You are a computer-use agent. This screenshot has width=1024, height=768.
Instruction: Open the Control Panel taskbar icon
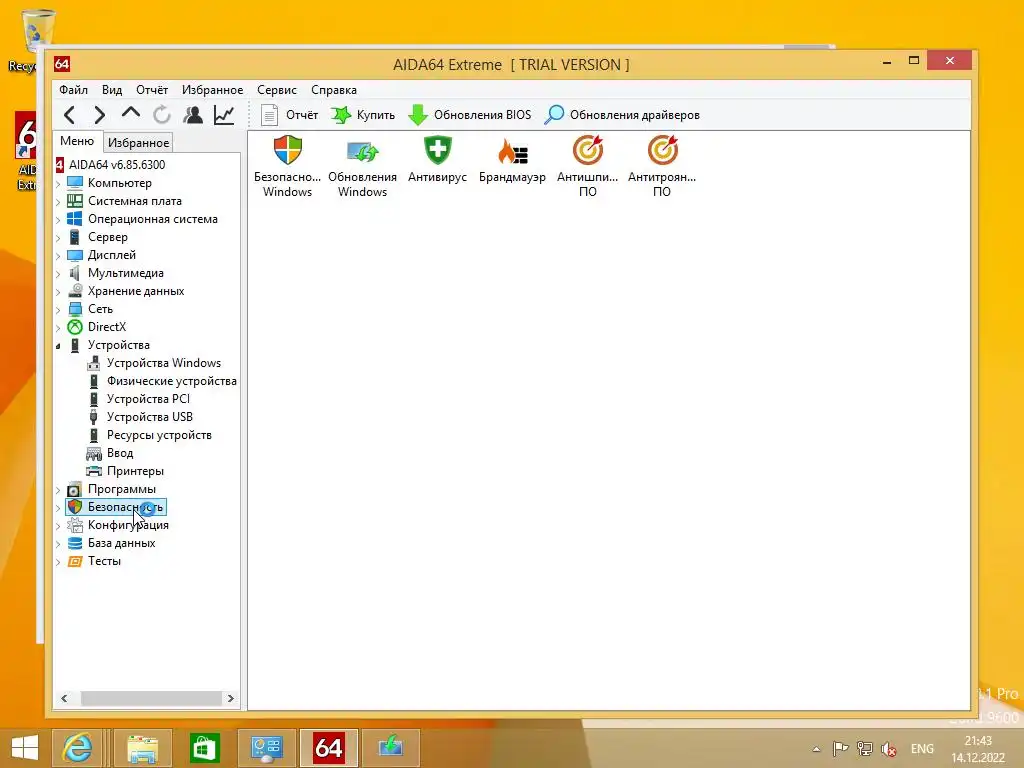(x=266, y=748)
